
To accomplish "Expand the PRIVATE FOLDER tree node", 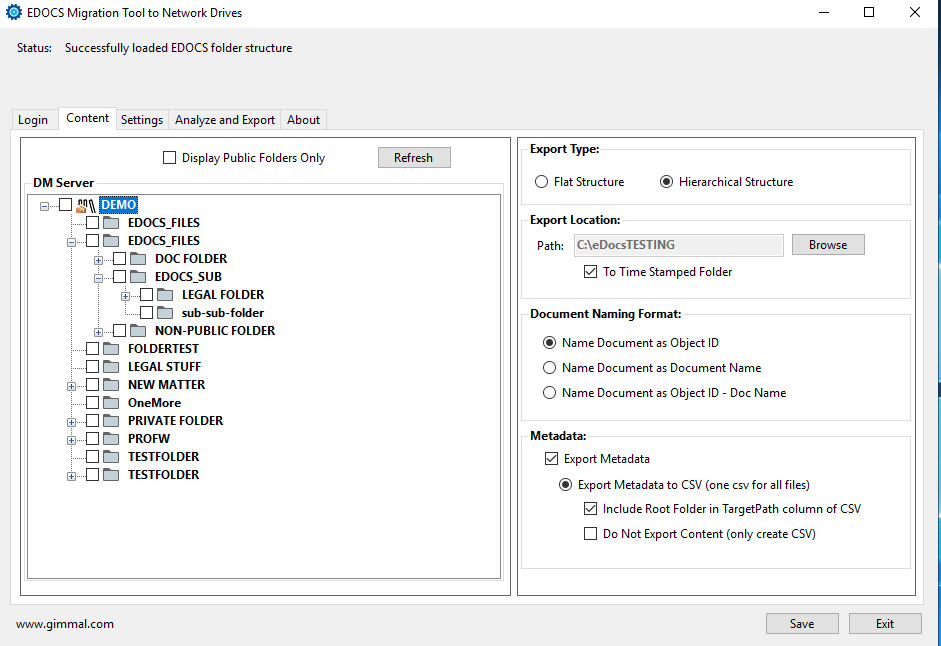I will [72, 421].
